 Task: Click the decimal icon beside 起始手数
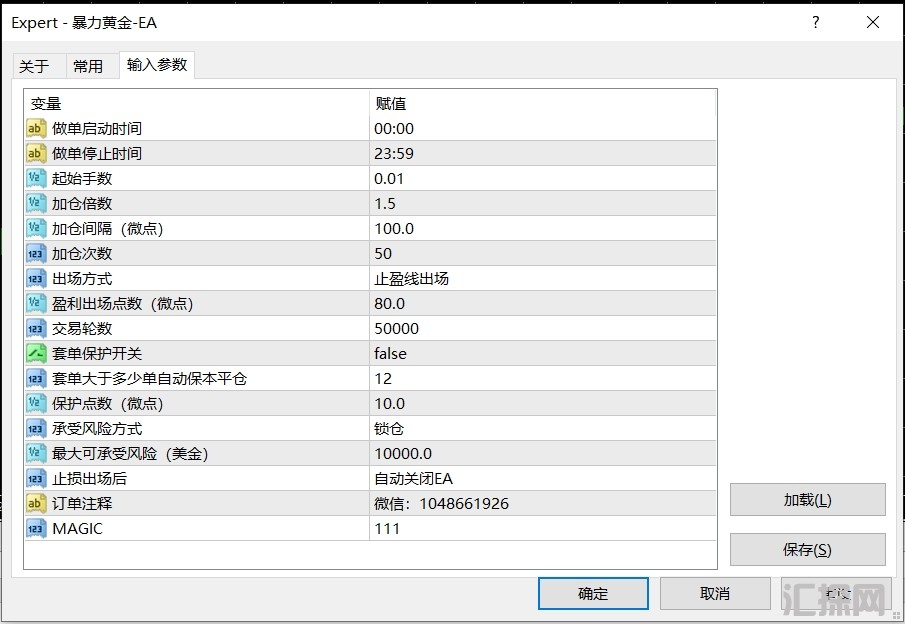[x=36, y=178]
